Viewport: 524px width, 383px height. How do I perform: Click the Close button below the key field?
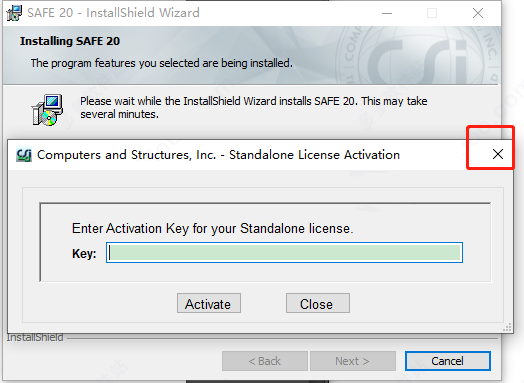click(x=318, y=303)
